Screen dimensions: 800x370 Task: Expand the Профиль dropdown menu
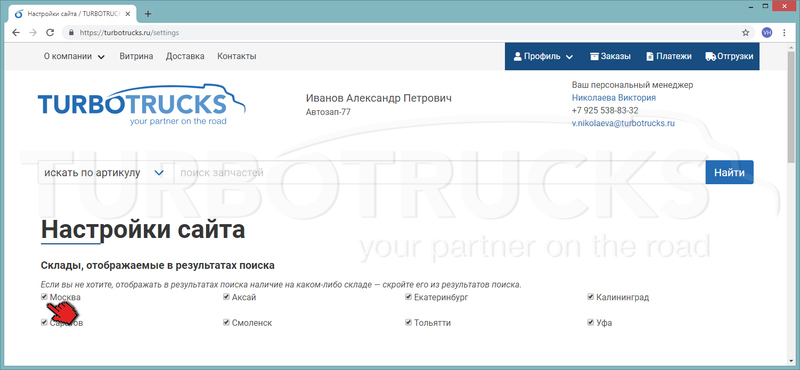[543, 56]
